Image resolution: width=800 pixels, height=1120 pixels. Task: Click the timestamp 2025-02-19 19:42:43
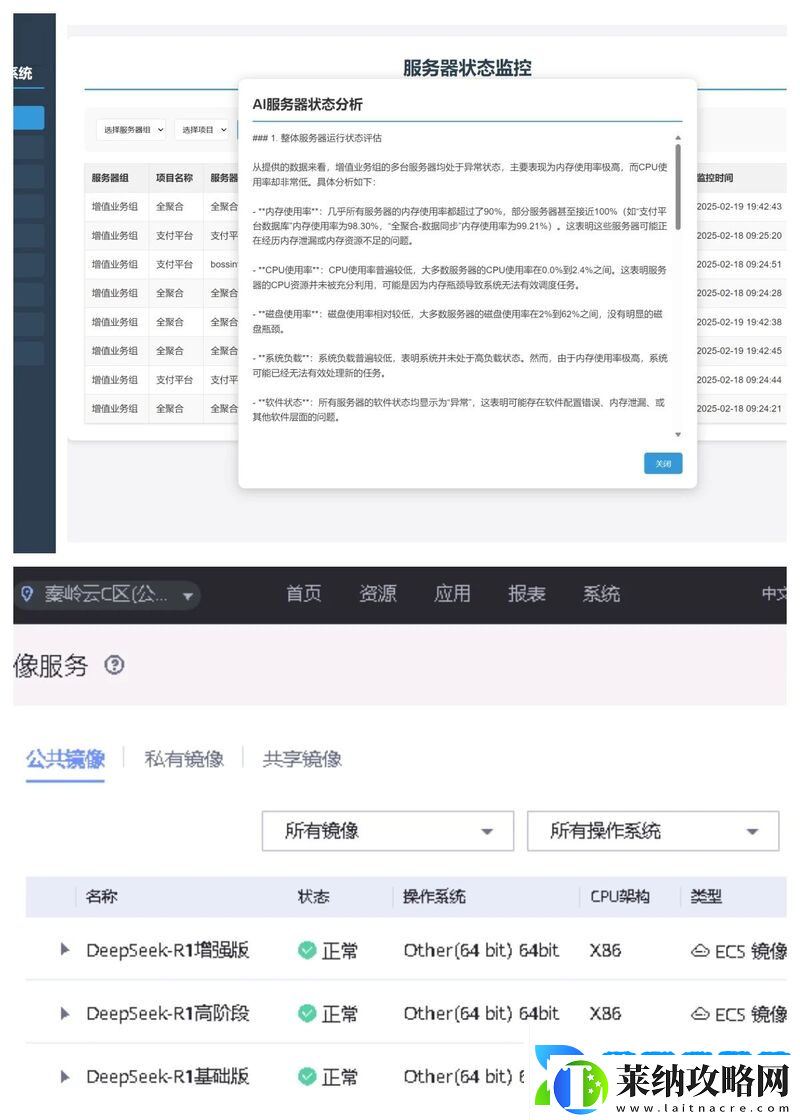click(x=739, y=206)
